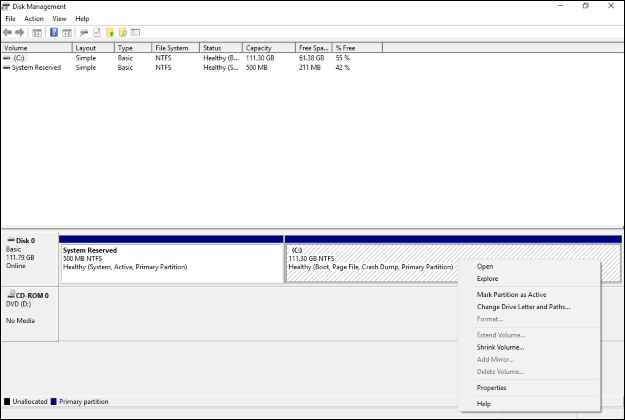Viewport: 625px width, 420px height.
Task: Click the (C:) volume row icon
Action: [6, 58]
